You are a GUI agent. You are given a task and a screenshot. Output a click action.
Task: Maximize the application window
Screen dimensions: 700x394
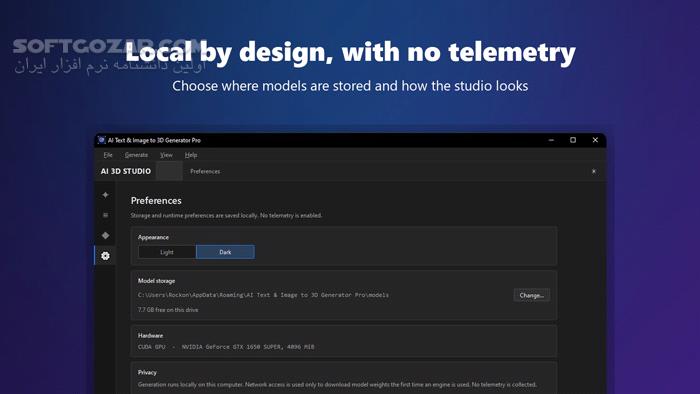click(573, 140)
